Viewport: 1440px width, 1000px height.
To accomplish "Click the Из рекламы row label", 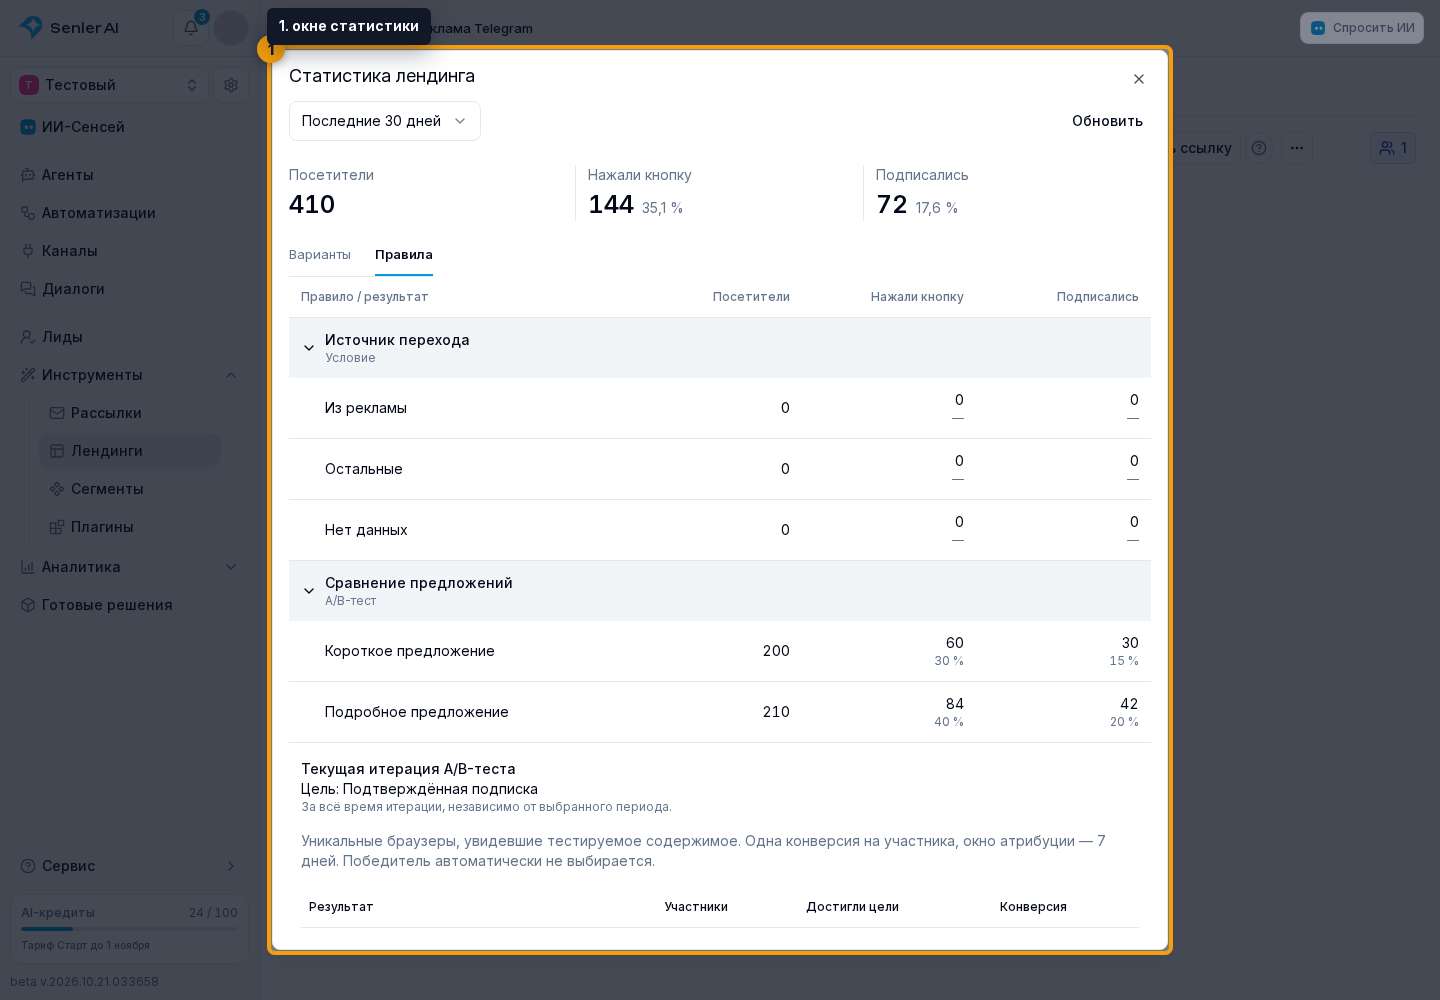I will click(366, 408).
